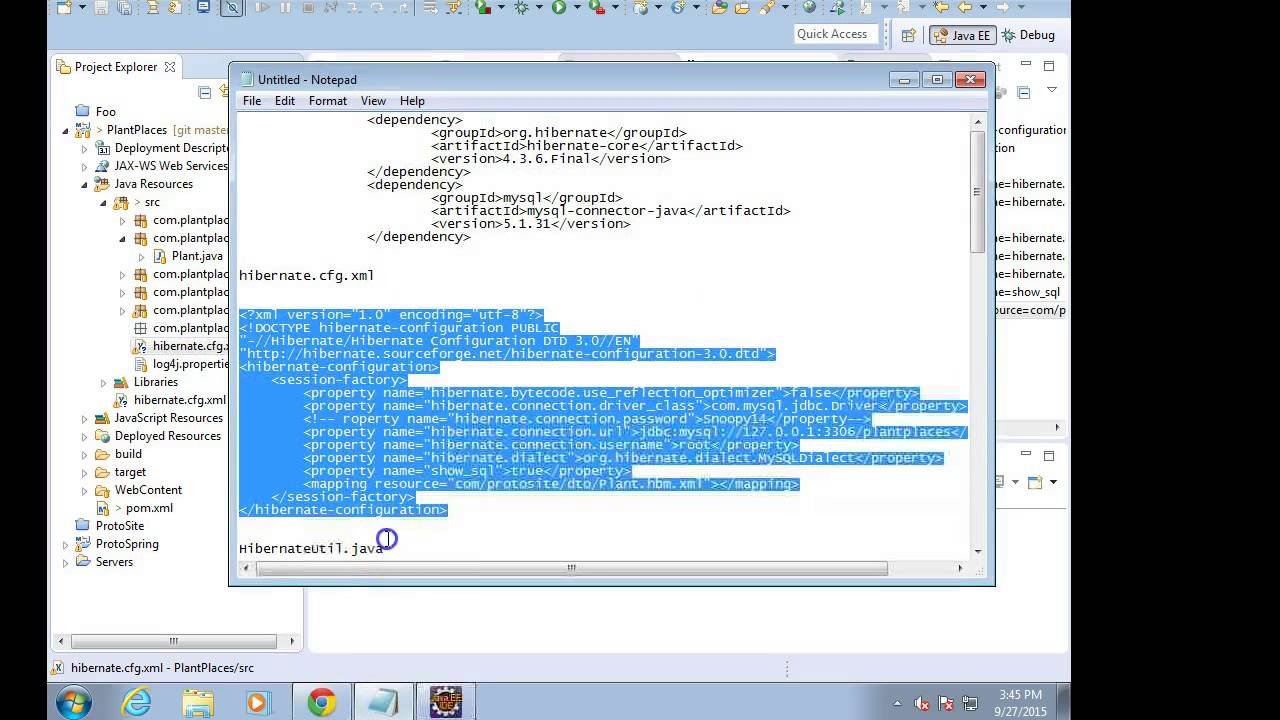Click the Eclipse icon on the taskbar
This screenshot has height=720, width=1280.
pyautogui.click(x=445, y=702)
